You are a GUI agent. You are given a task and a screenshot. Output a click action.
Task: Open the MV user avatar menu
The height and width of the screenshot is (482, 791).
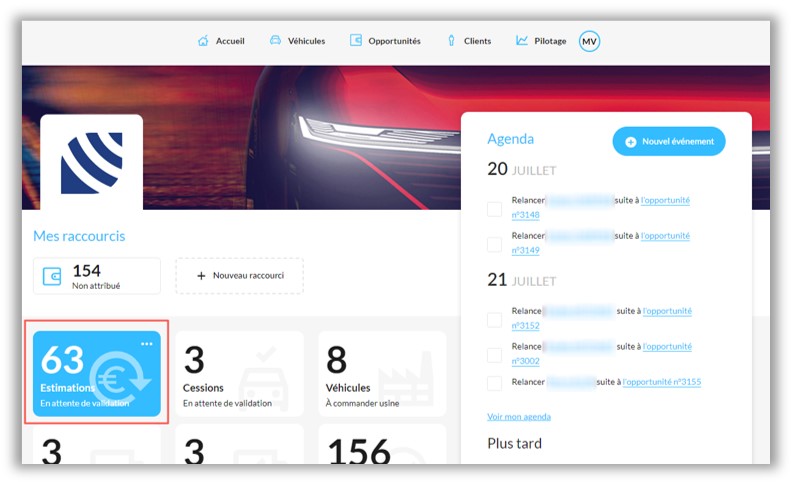pyautogui.click(x=589, y=41)
